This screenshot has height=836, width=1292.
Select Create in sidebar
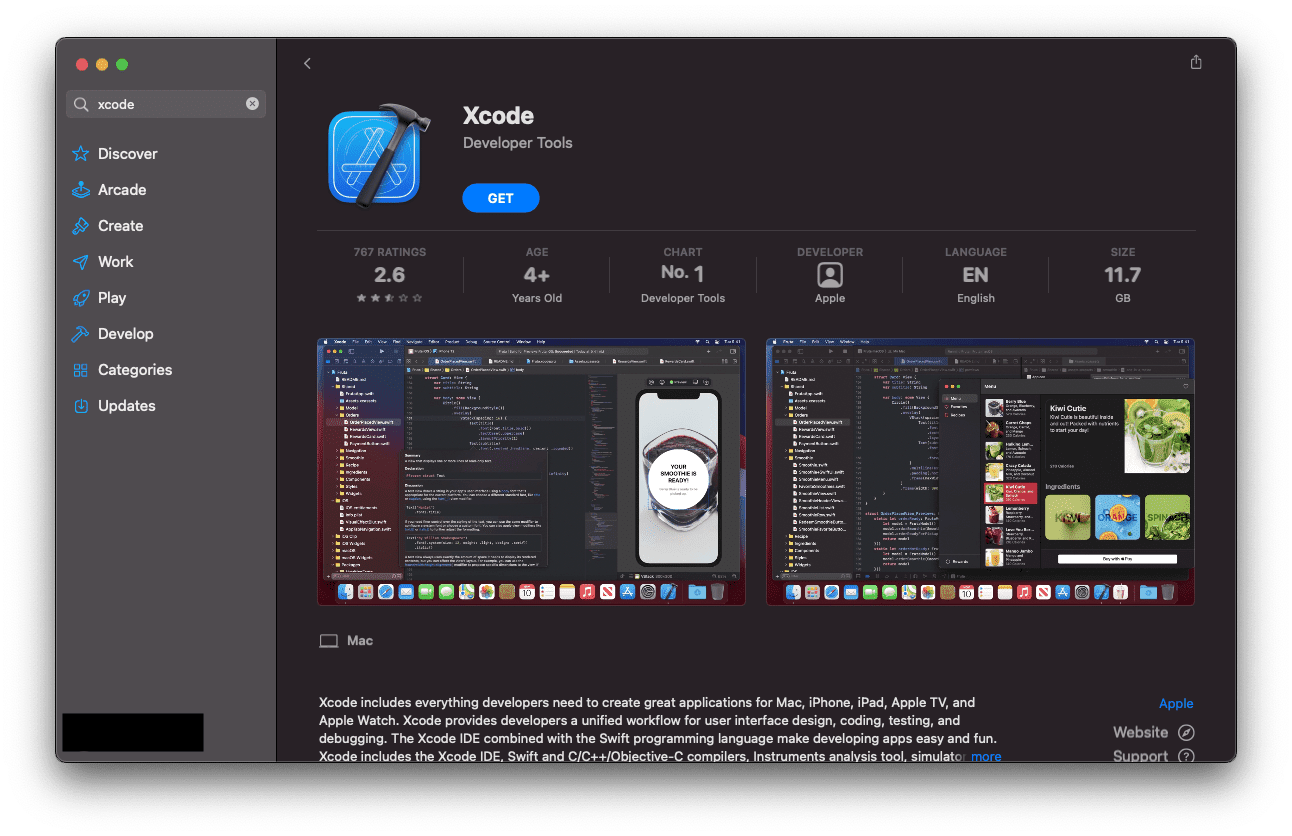point(120,226)
